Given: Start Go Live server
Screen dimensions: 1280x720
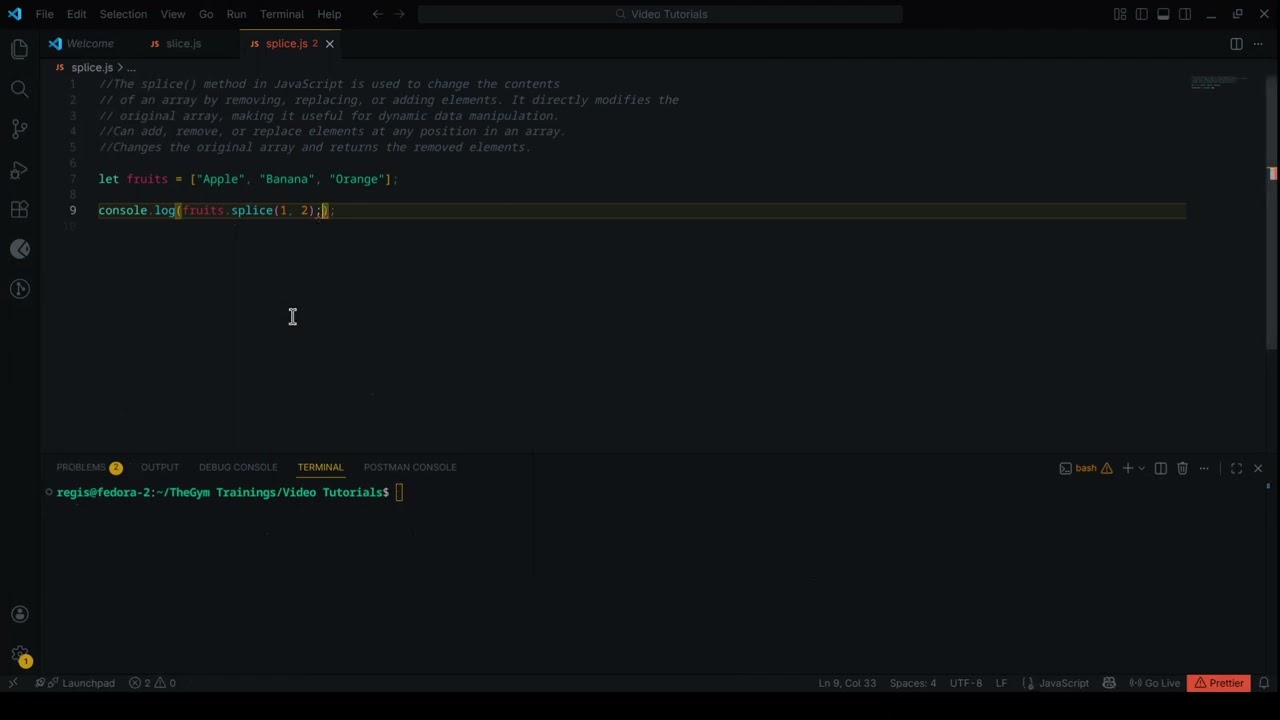Looking at the screenshot, I should 1155,683.
